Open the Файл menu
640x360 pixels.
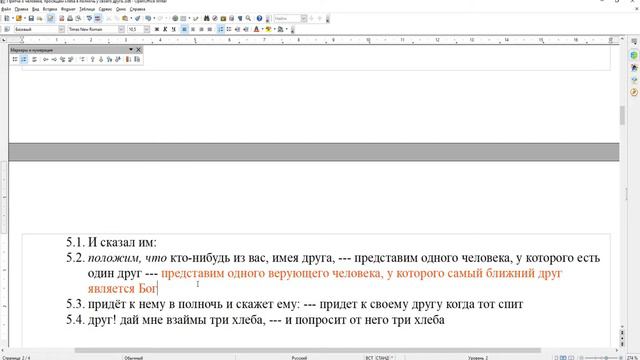6,9
